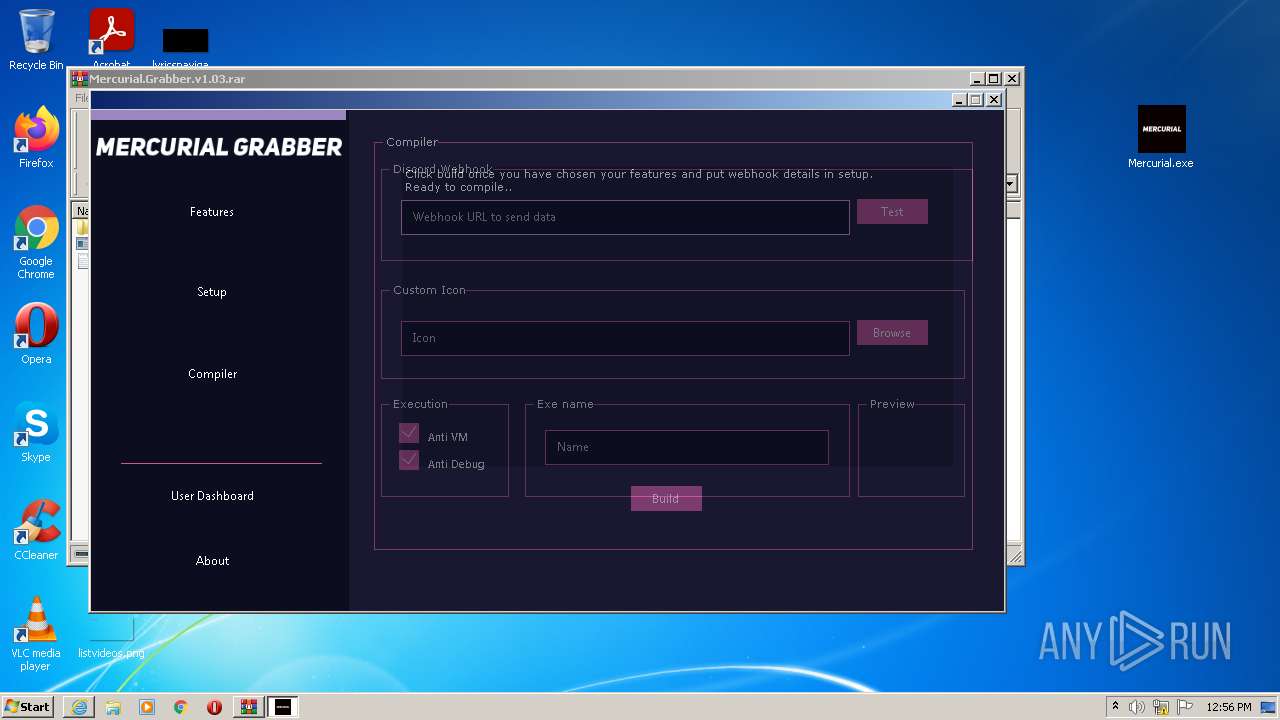Click the Build button
This screenshot has height=720, width=1280.
point(666,498)
